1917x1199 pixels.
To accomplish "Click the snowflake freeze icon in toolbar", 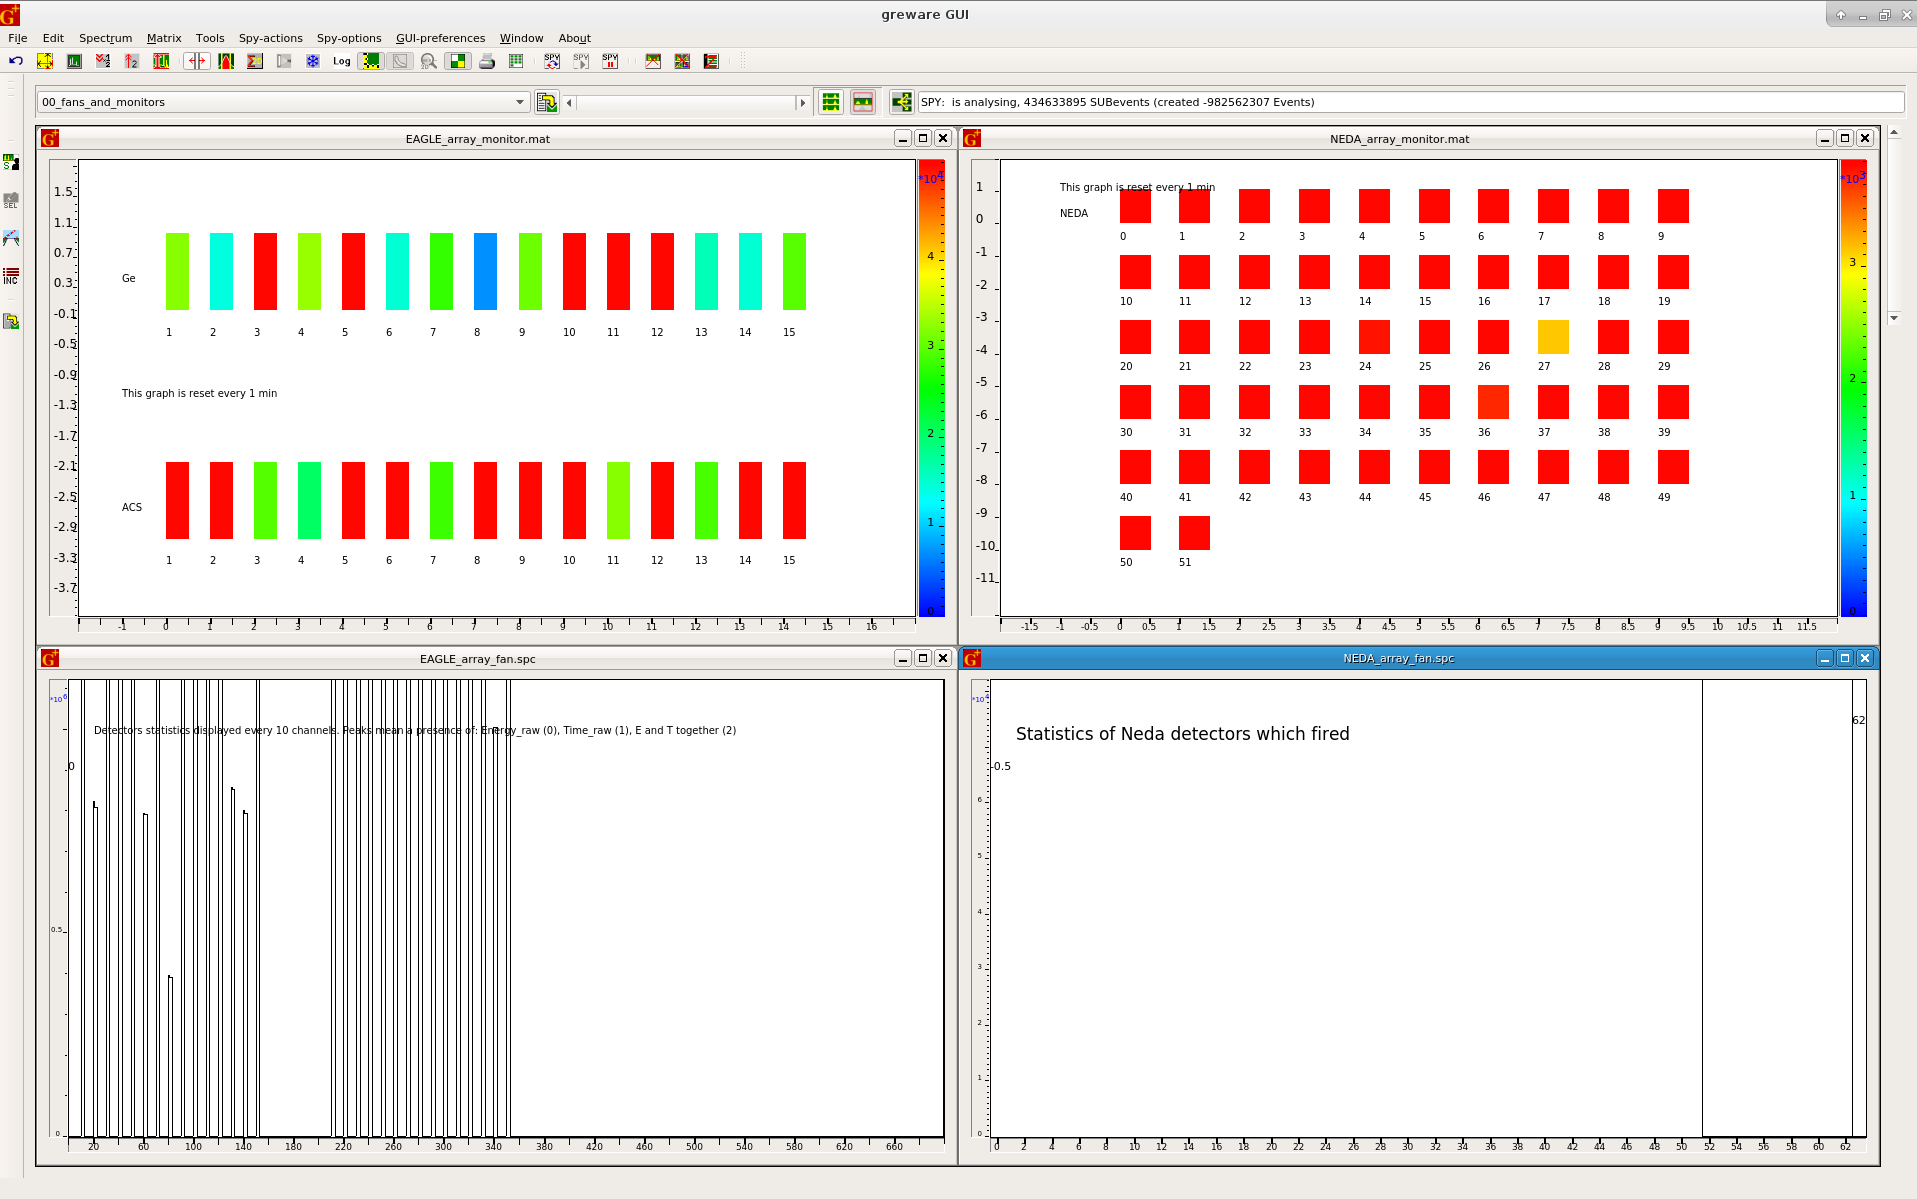I will tap(313, 61).
